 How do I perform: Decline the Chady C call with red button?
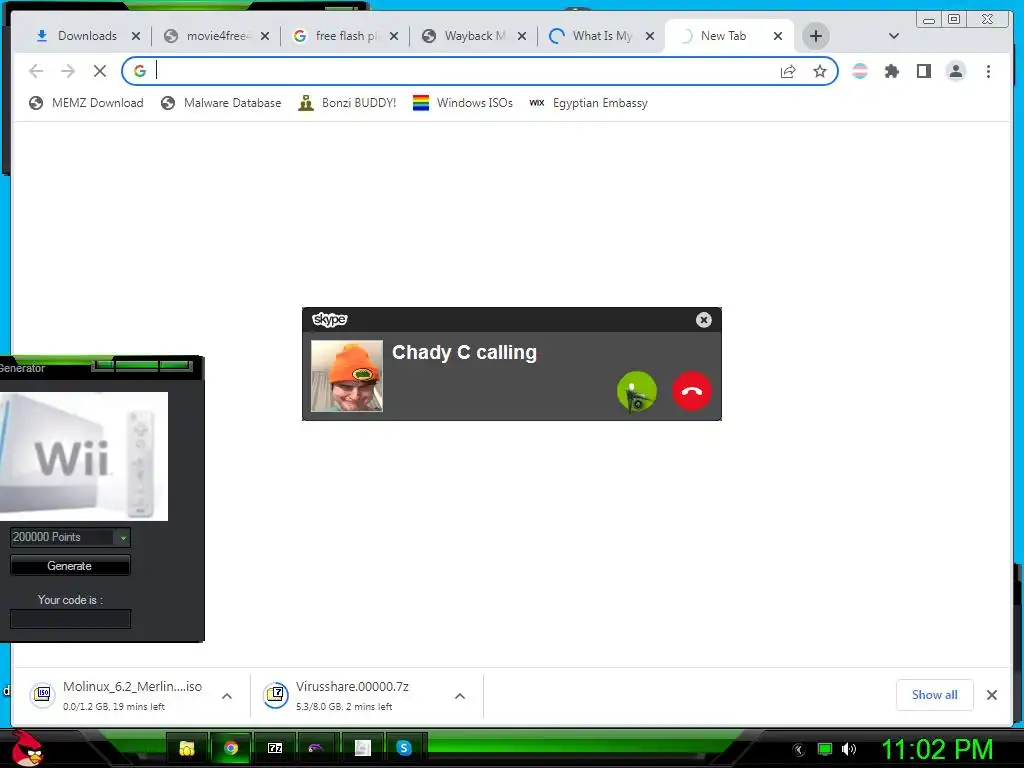click(x=692, y=391)
